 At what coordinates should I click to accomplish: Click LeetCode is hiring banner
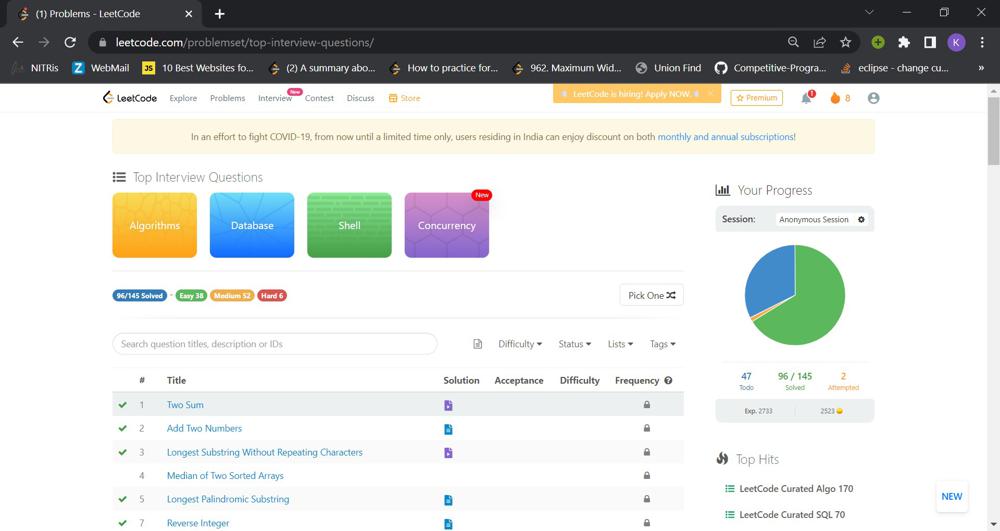[631, 94]
